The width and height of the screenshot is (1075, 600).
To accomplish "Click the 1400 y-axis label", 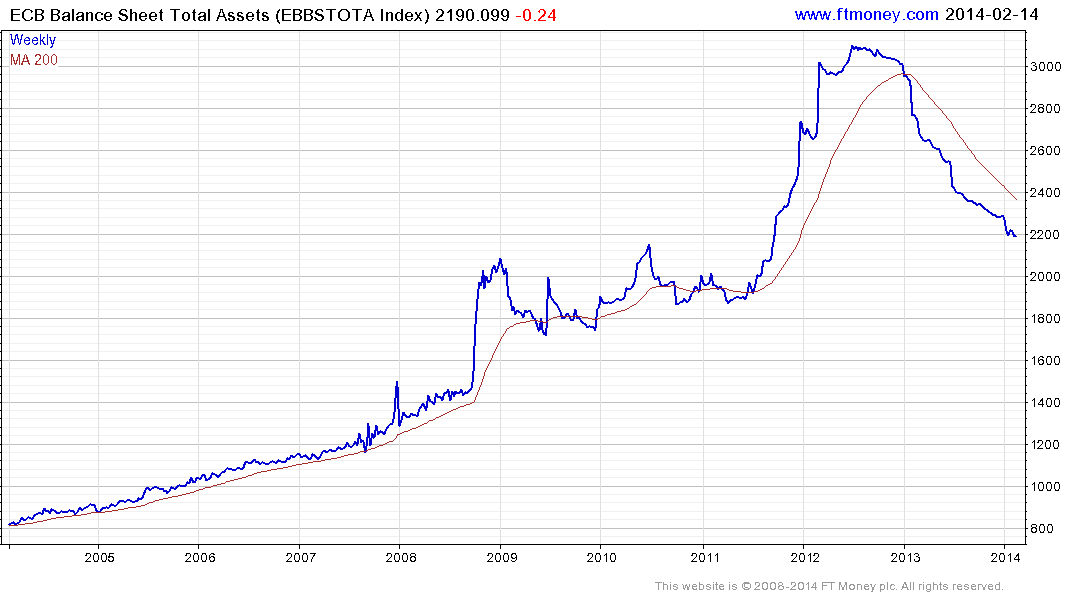I will pyautogui.click(x=1046, y=403).
